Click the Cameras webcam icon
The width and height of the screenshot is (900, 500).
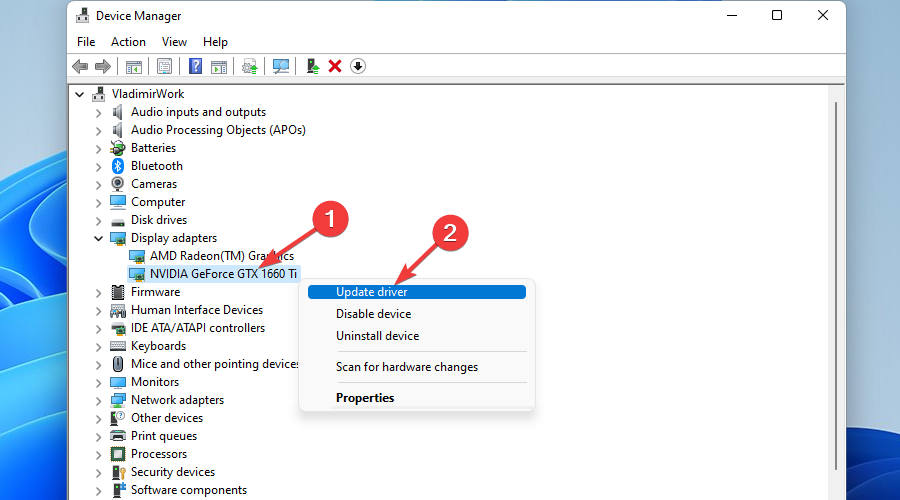(118, 184)
